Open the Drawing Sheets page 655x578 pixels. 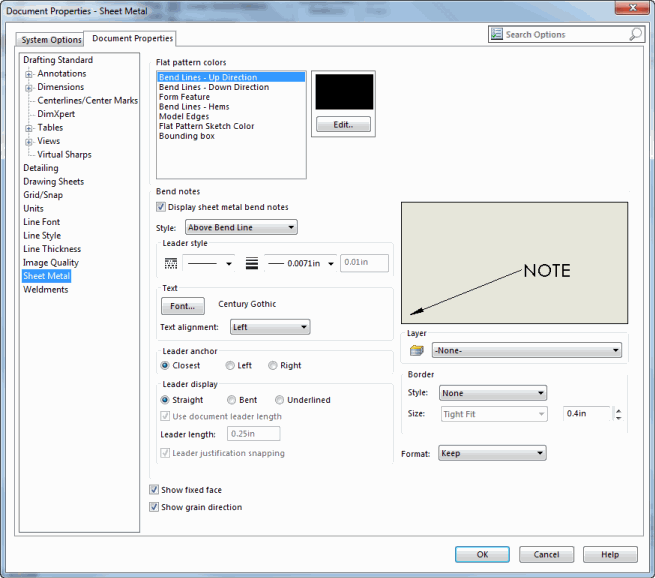pos(53,181)
